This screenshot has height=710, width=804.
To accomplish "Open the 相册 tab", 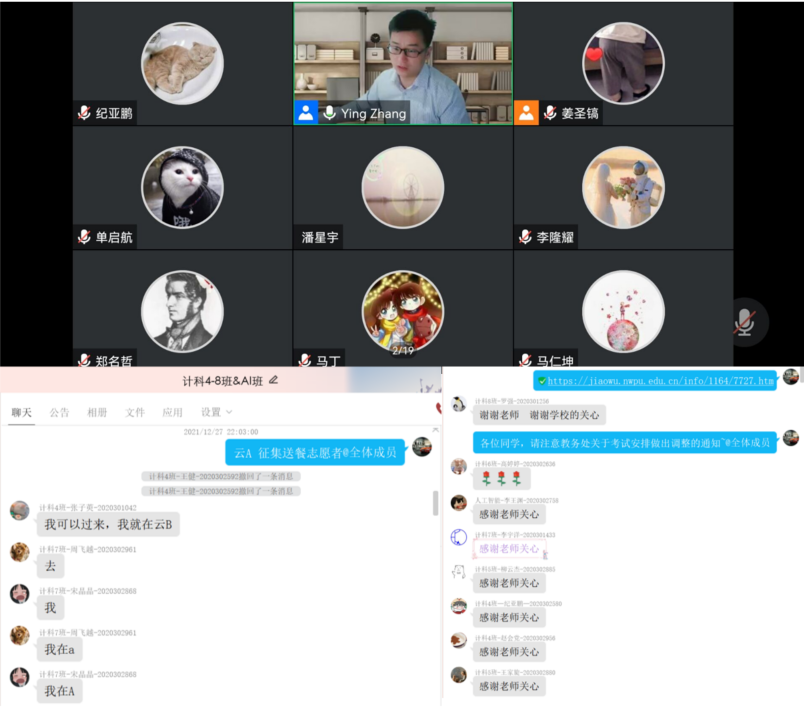I will click(x=97, y=412).
